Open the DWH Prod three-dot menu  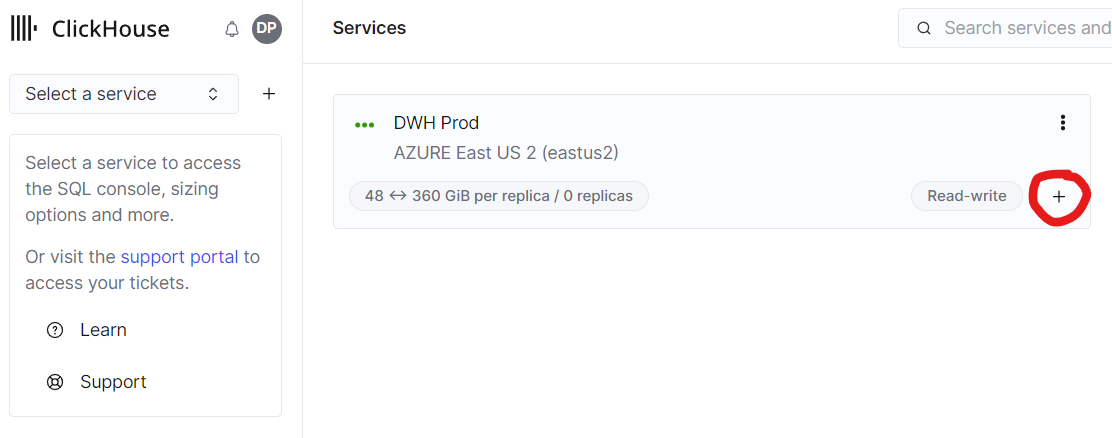1062,123
